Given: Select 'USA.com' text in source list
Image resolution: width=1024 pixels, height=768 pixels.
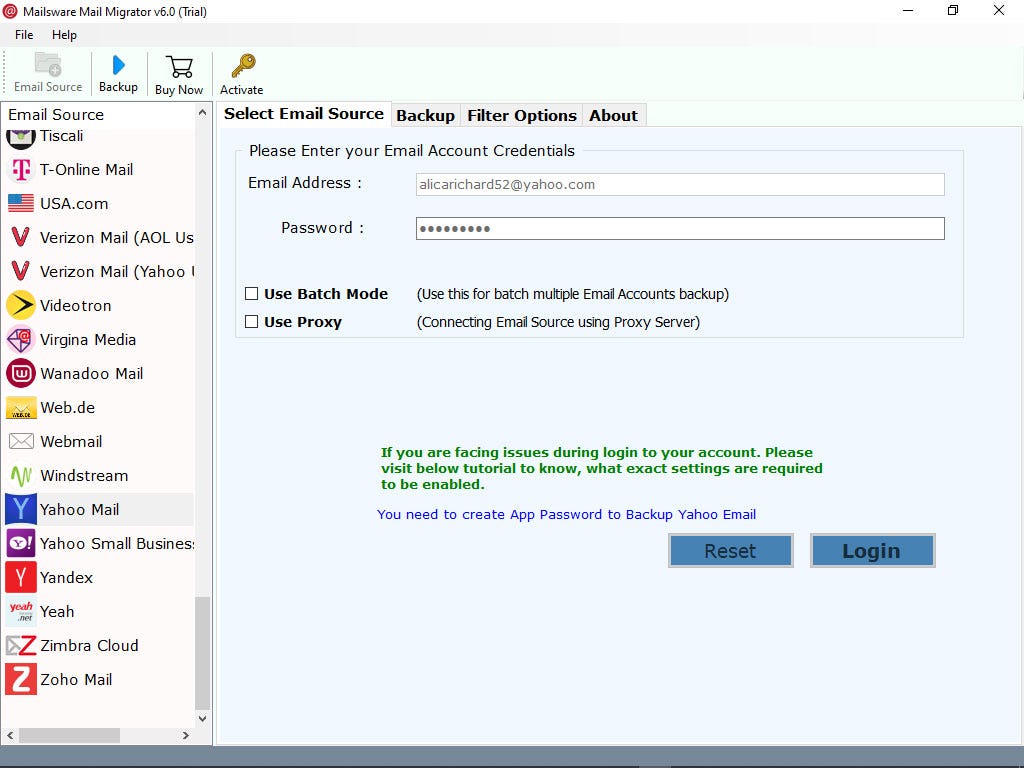Looking at the screenshot, I should pyautogui.click(x=74, y=204).
